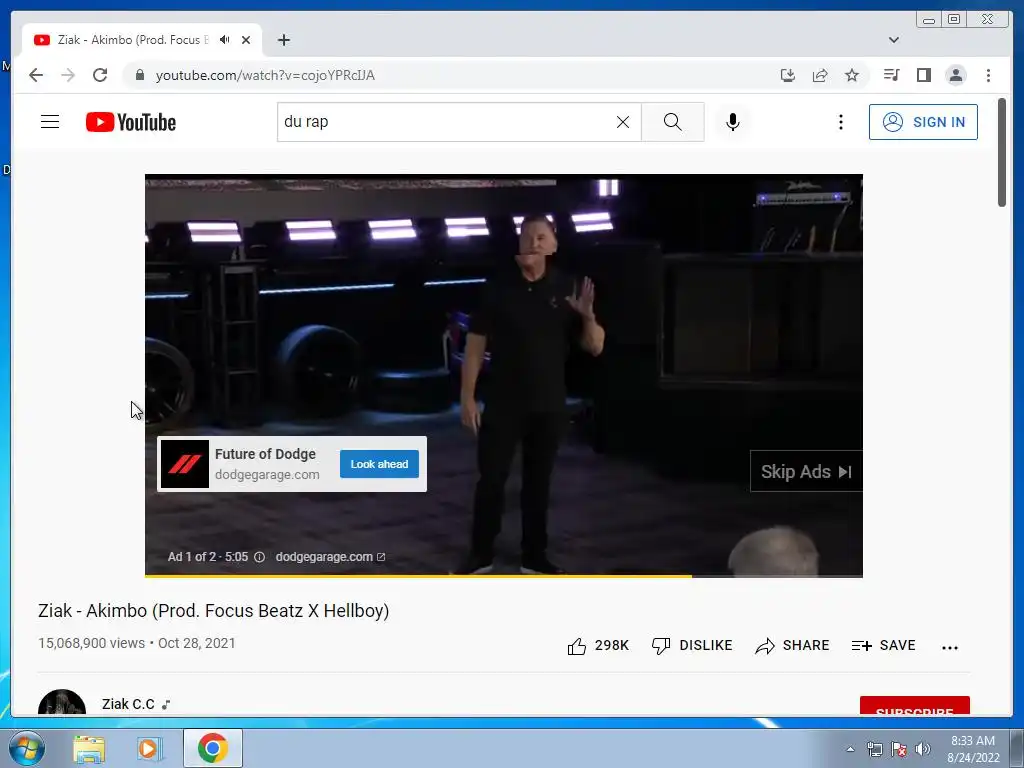Click the page vertical scrollbar thumb
This screenshot has width=1024, height=768.
point(1002,152)
